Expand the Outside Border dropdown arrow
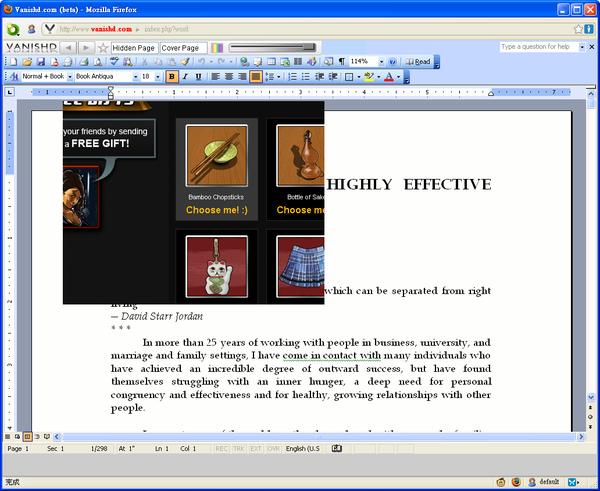 [359, 77]
